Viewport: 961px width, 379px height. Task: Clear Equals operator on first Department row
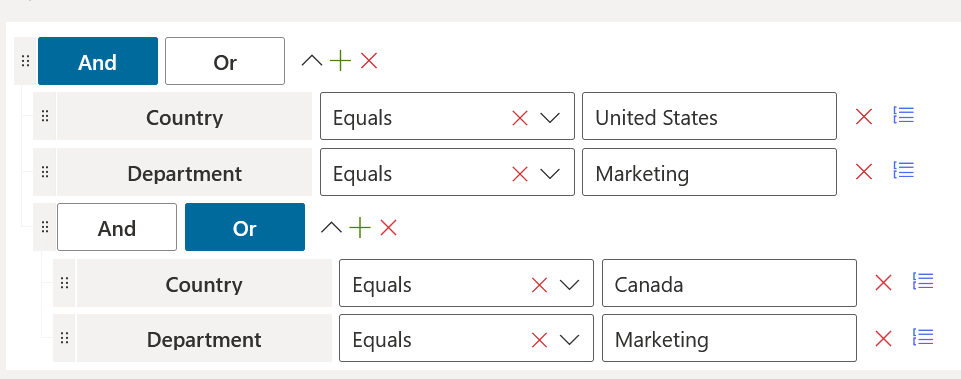point(520,174)
